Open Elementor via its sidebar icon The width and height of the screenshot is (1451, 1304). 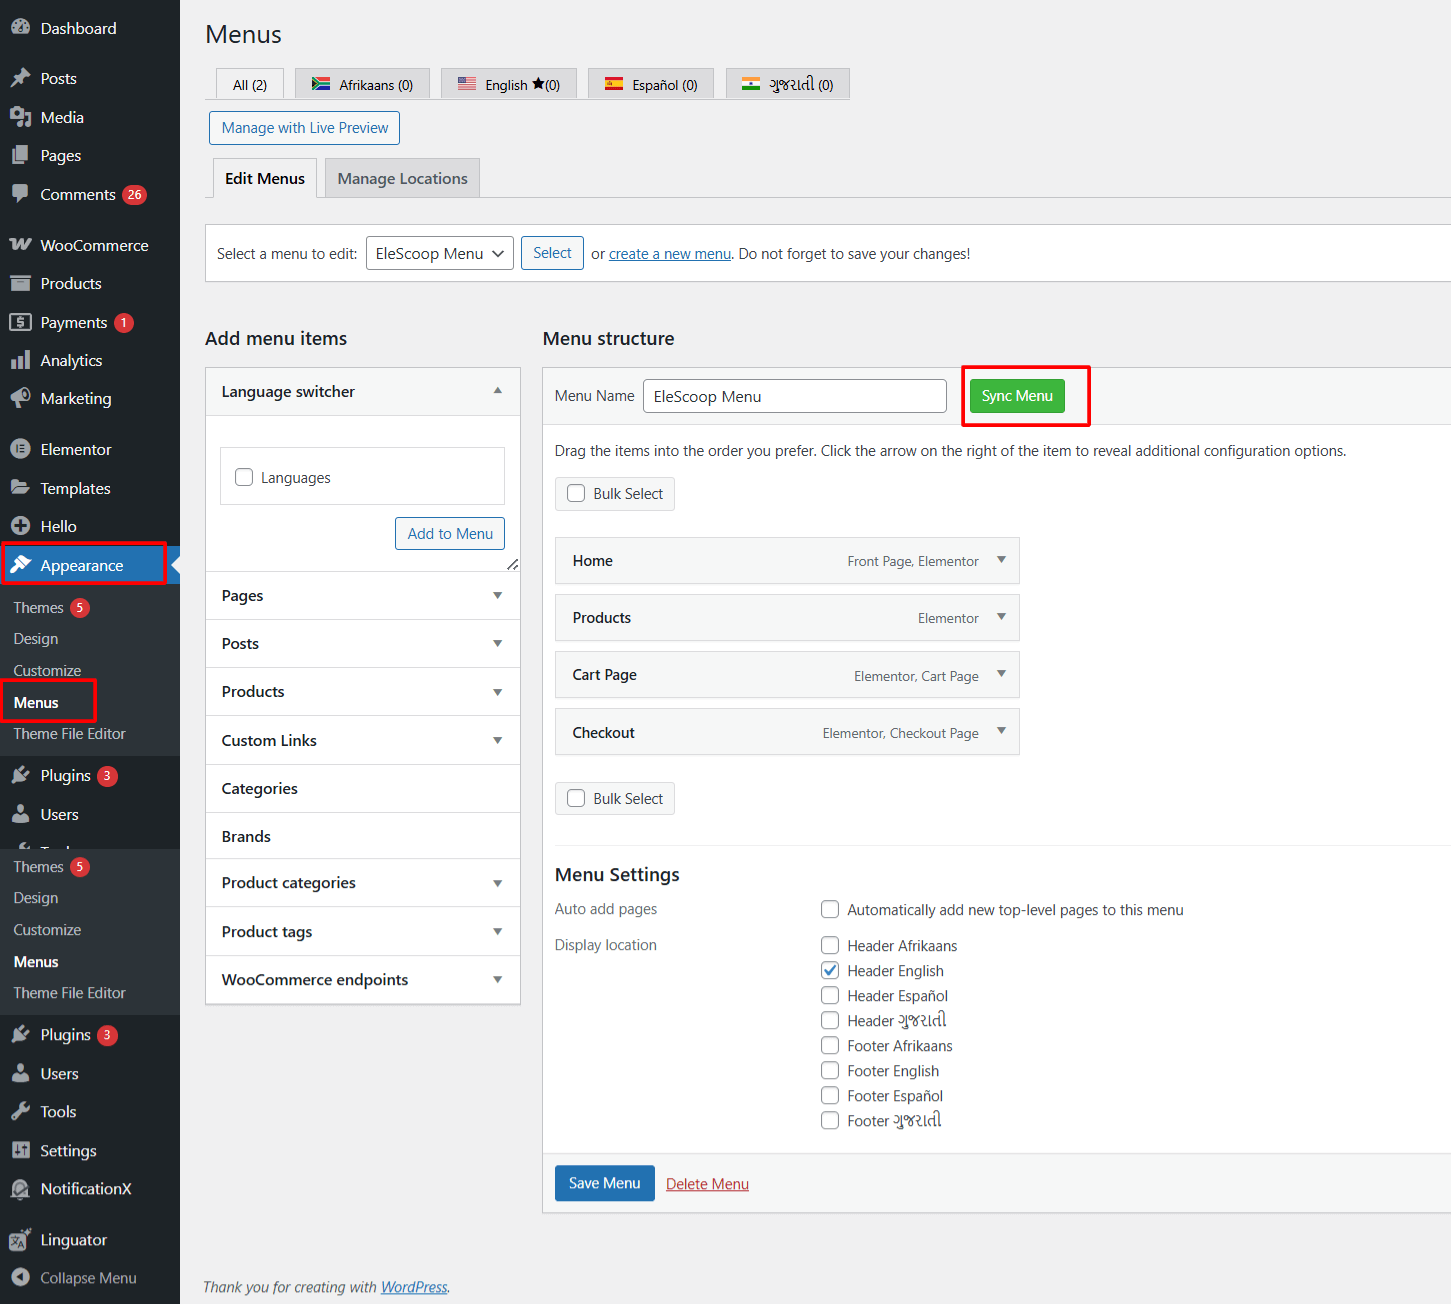point(20,449)
